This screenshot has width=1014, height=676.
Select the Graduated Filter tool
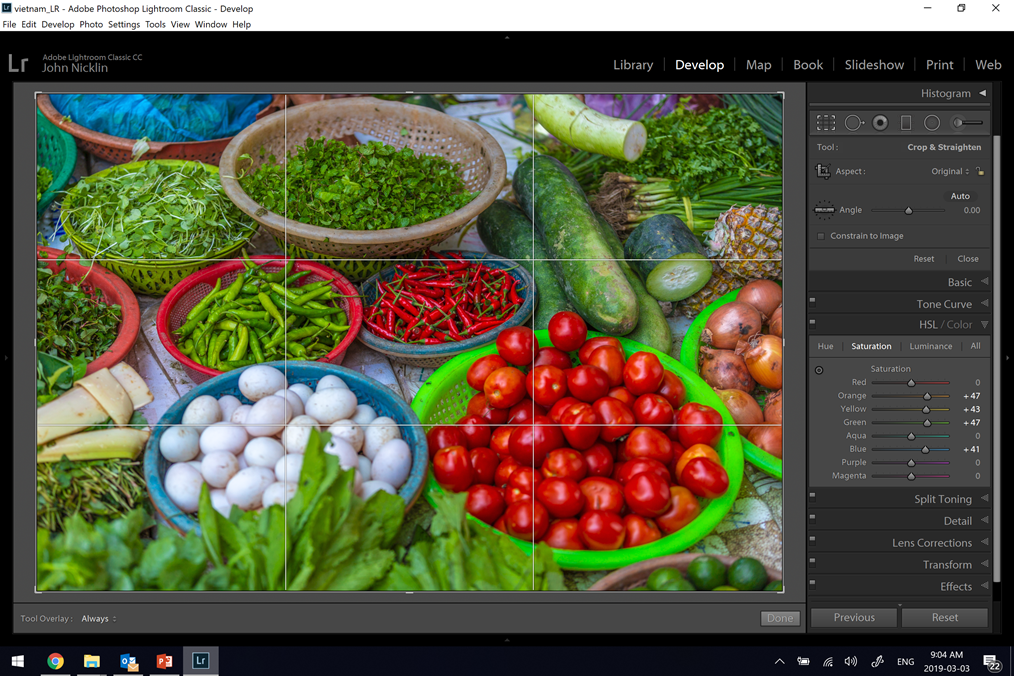coord(906,122)
